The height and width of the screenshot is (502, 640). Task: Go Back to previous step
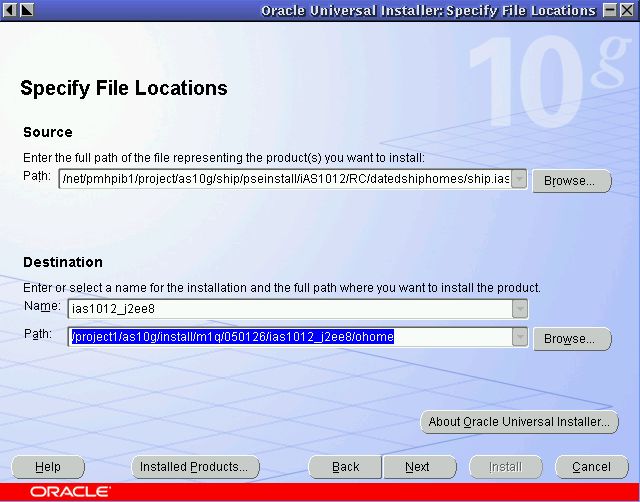[345, 467]
